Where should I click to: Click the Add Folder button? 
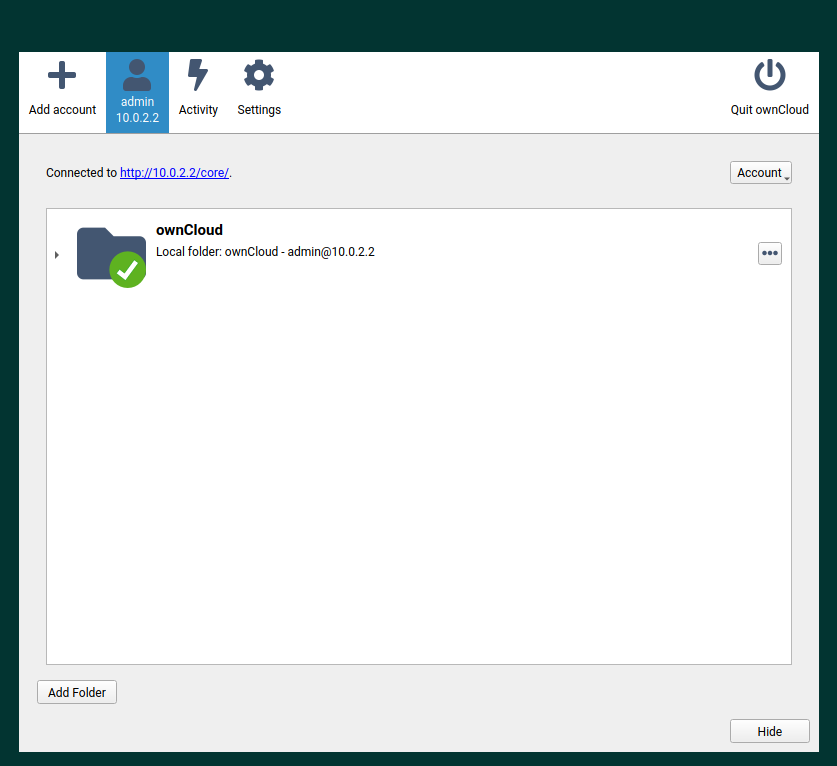pos(76,691)
